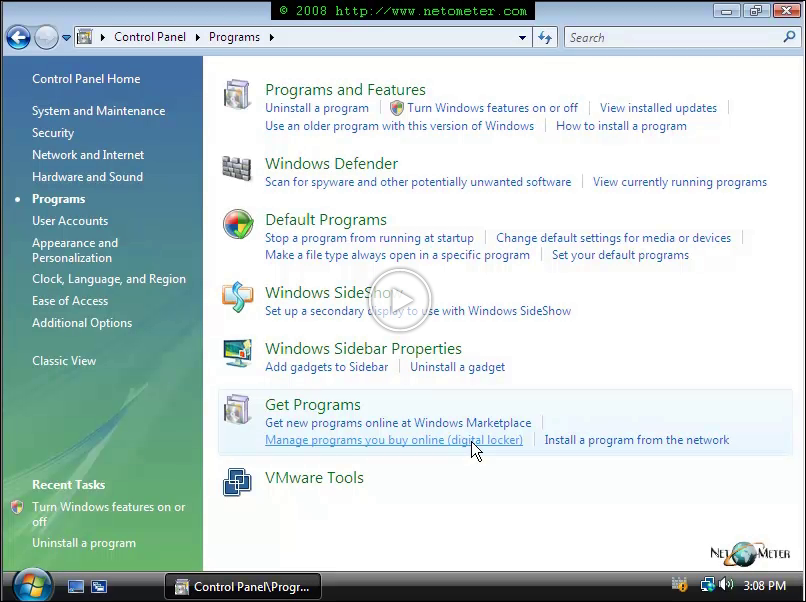Click Manage programs you buy online link
This screenshot has height=602, width=806.
point(394,440)
